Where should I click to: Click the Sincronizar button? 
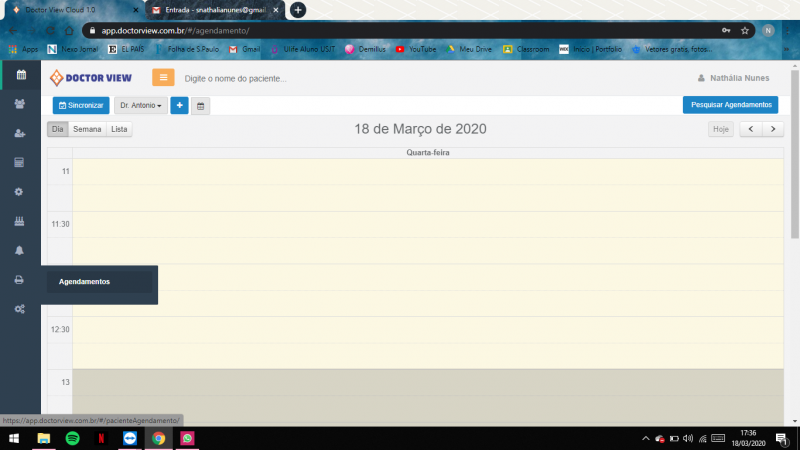pos(81,105)
